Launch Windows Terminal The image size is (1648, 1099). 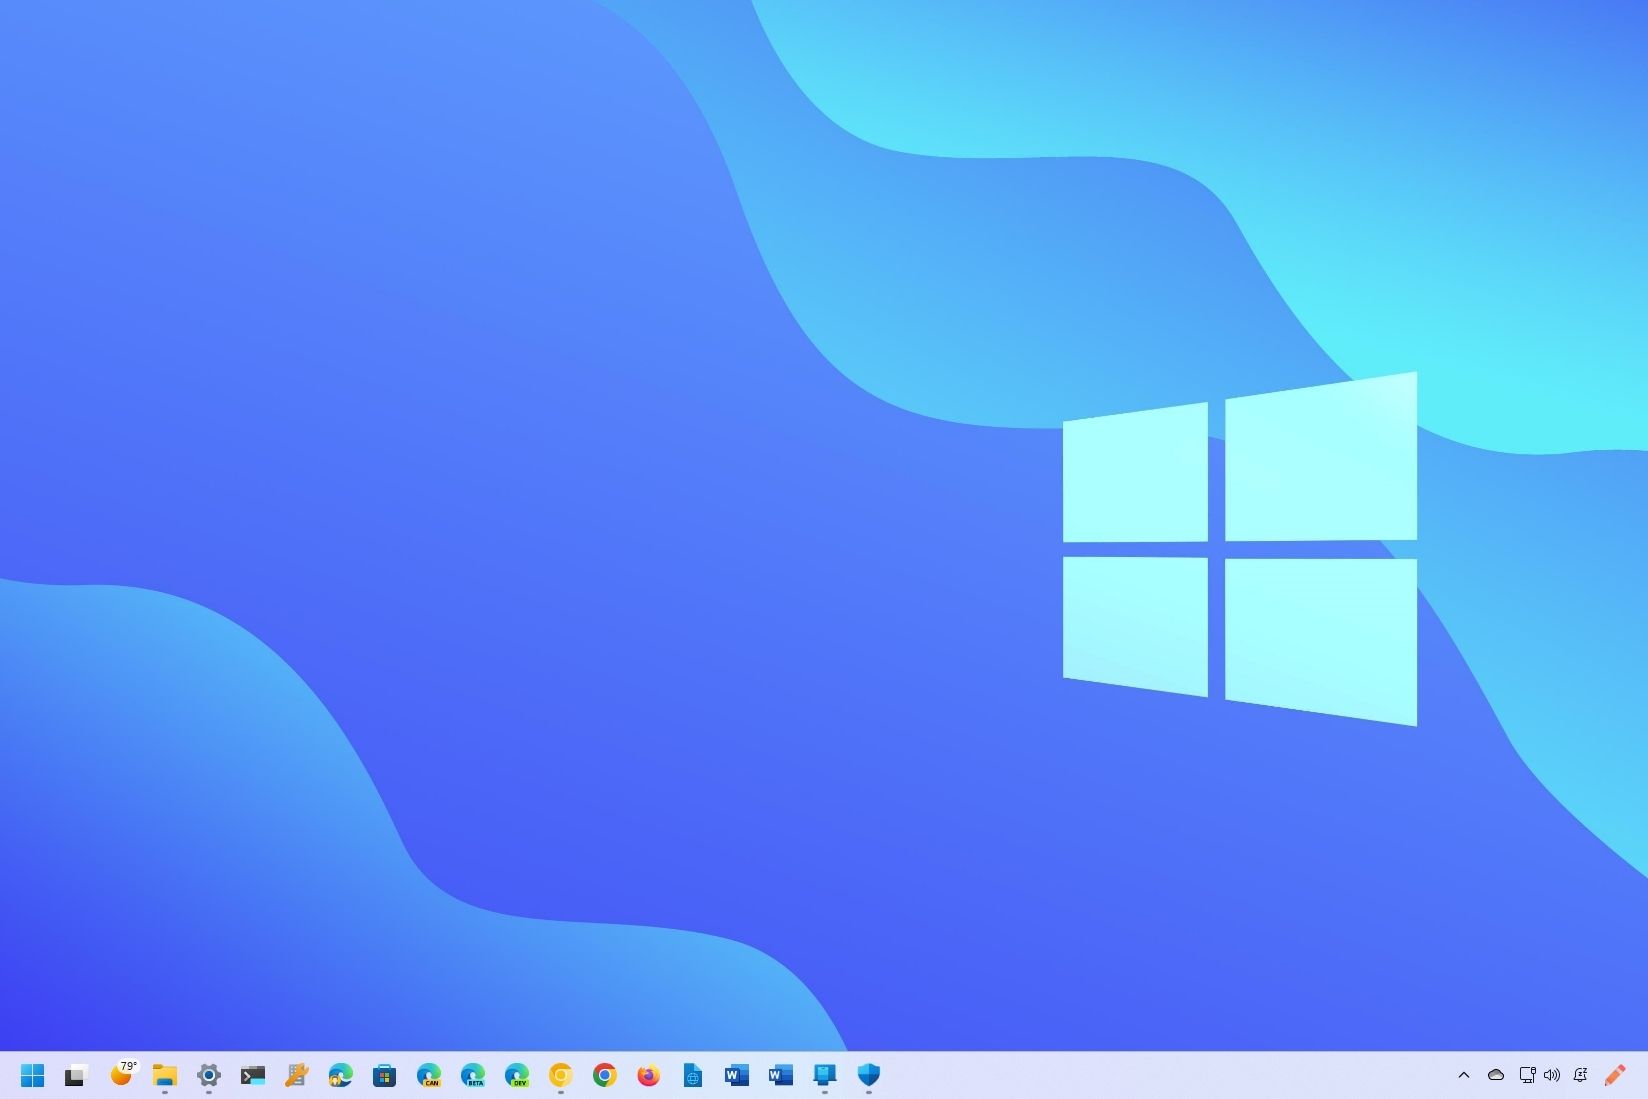tap(253, 1075)
